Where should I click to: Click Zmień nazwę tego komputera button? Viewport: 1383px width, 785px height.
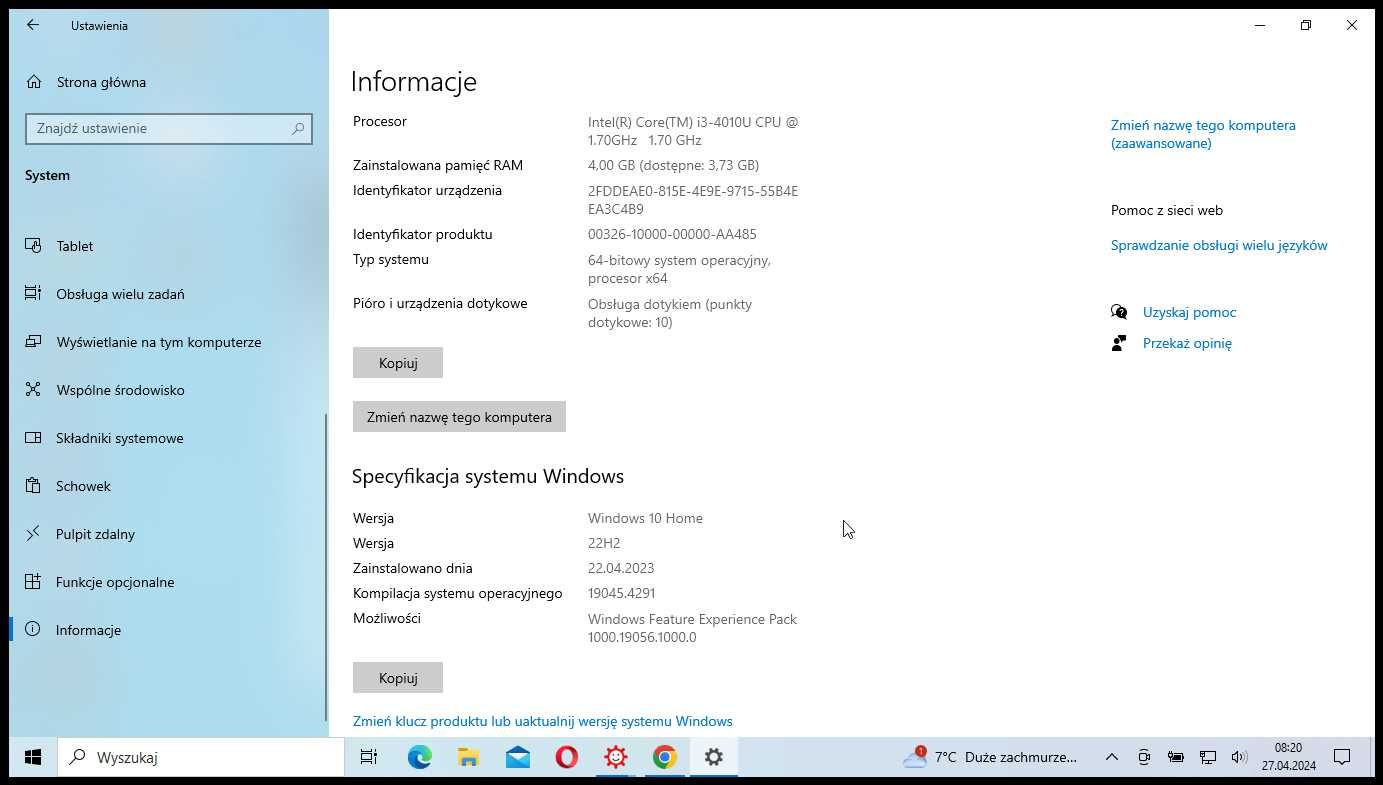459,417
